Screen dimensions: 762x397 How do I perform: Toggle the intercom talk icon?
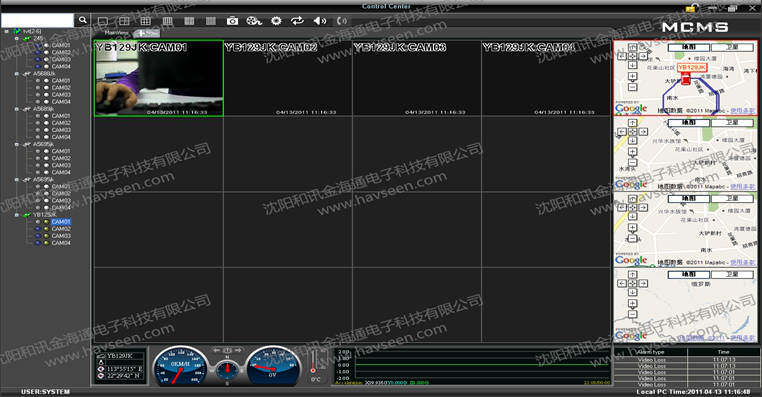342,20
